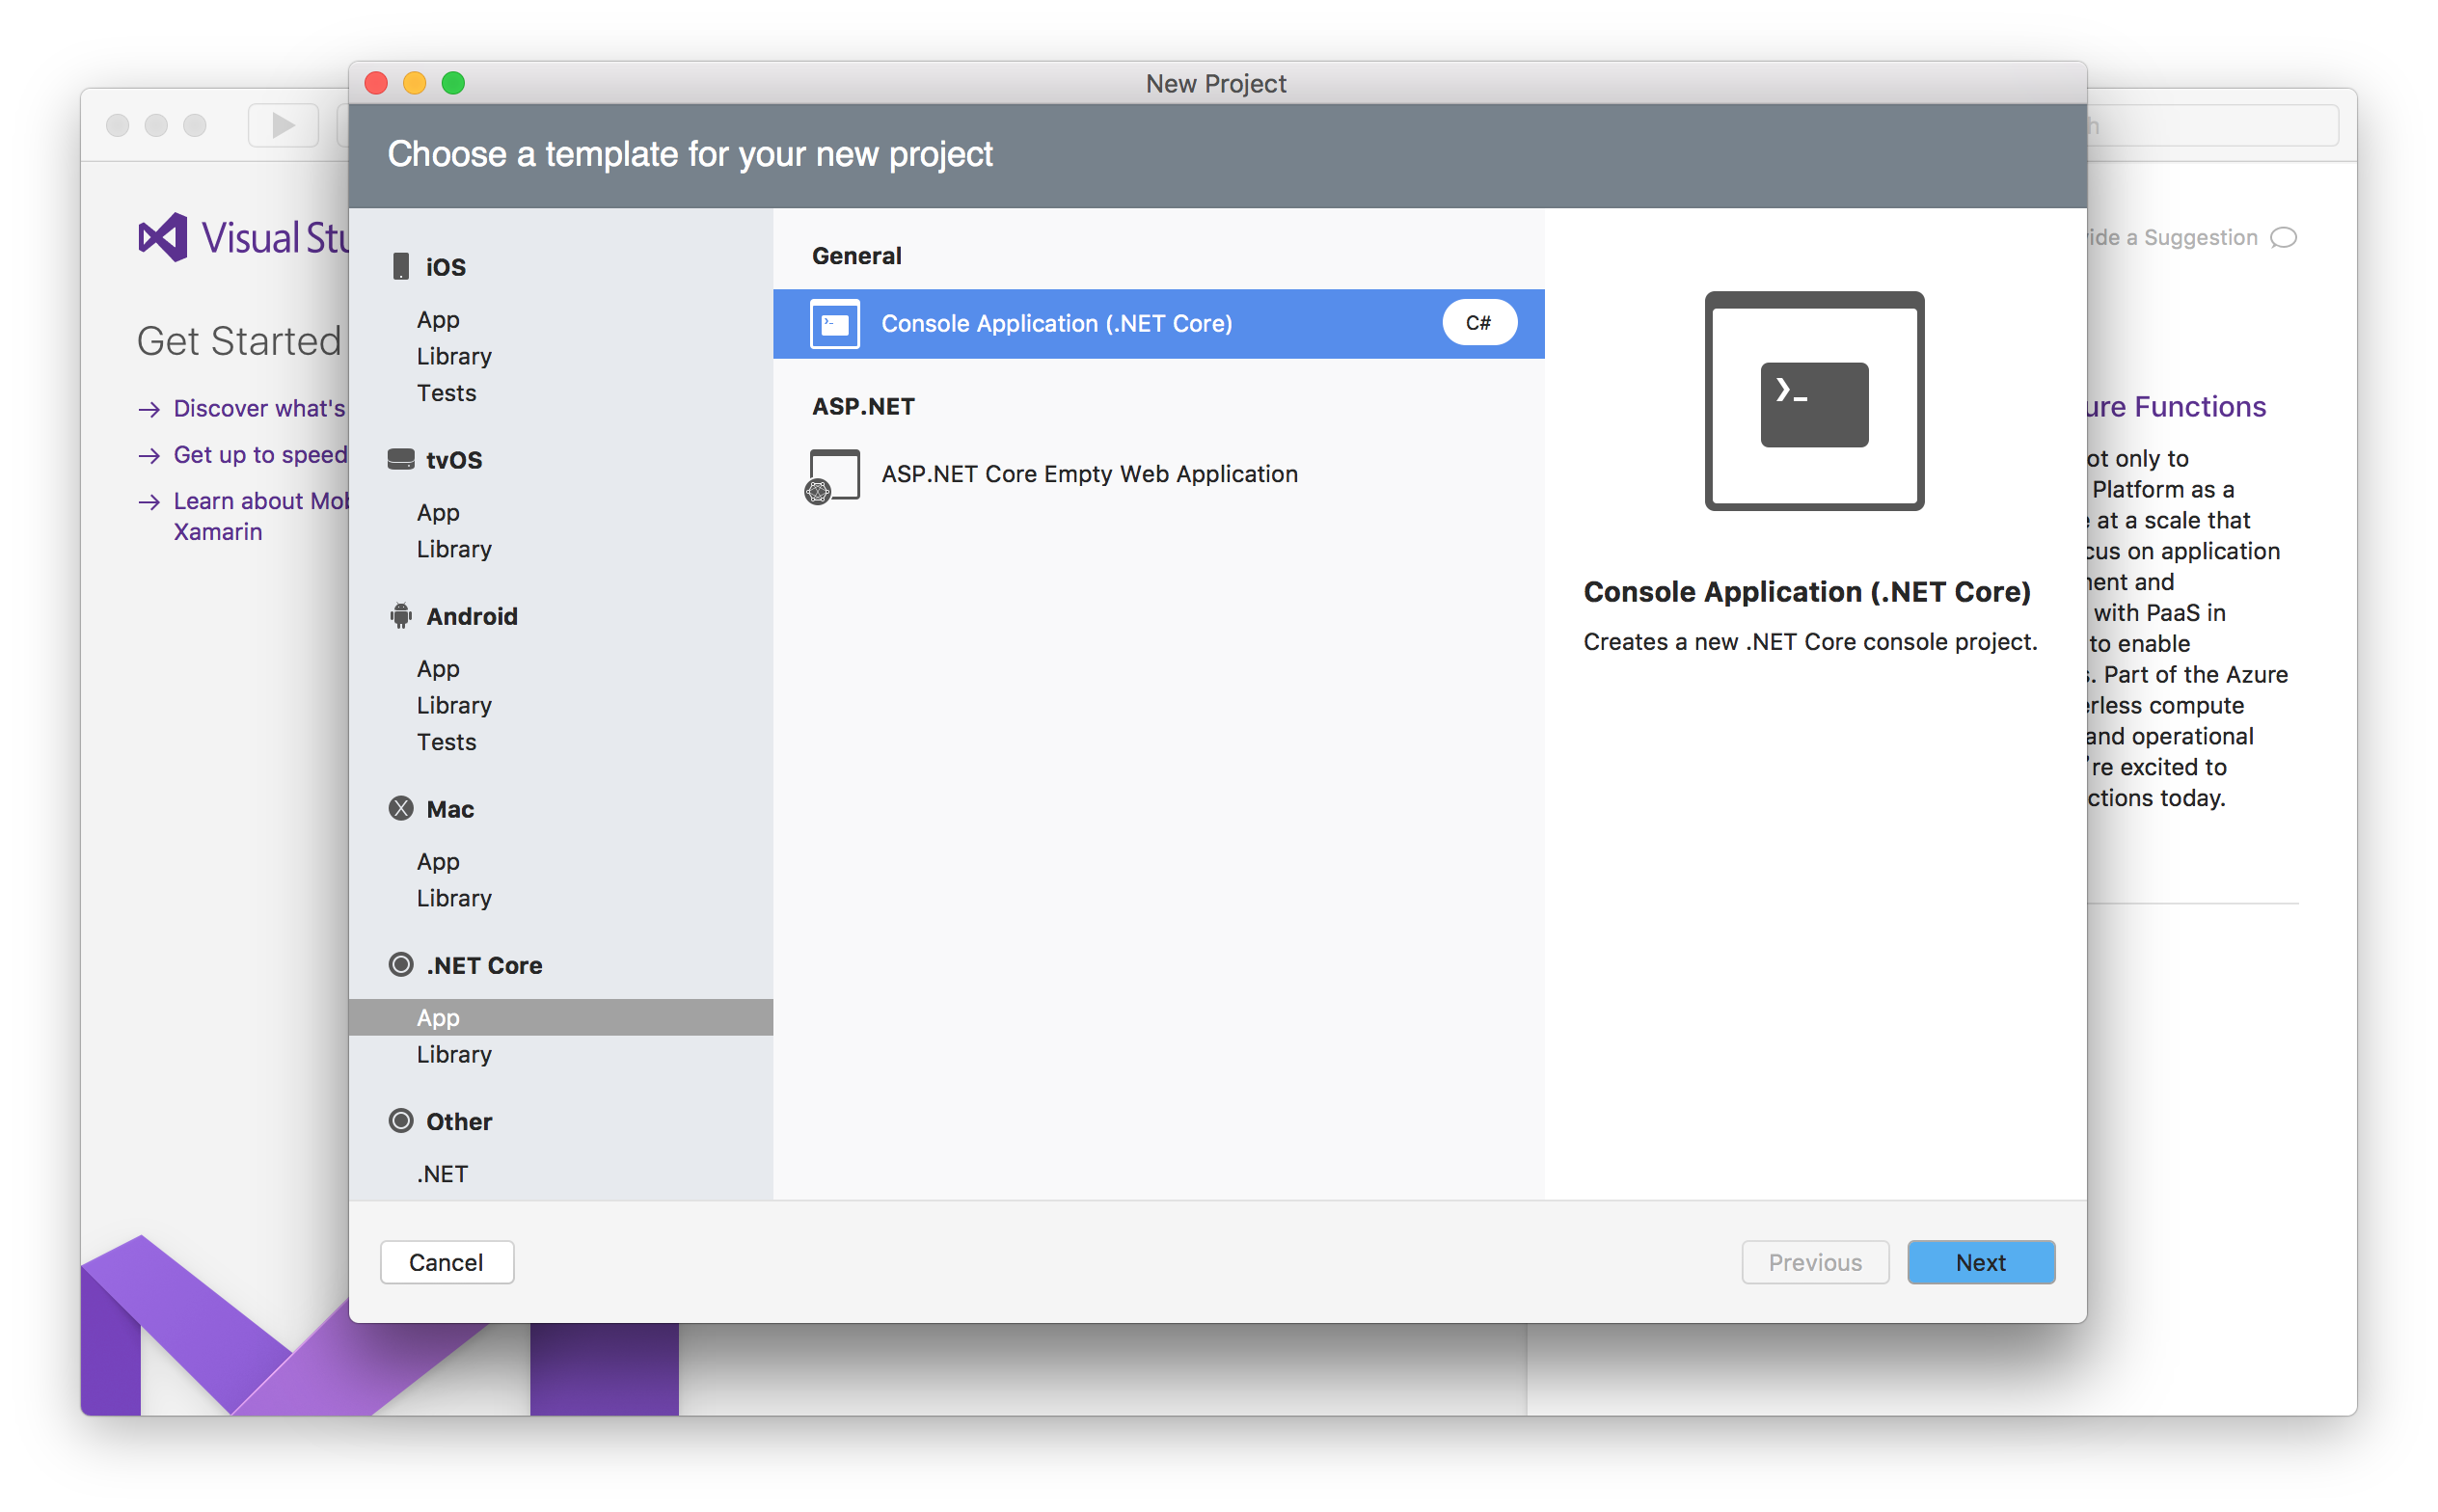The image size is (2438, 1512).
Task: Expand Android Library options in sidebar
Action: pos(456,704)
